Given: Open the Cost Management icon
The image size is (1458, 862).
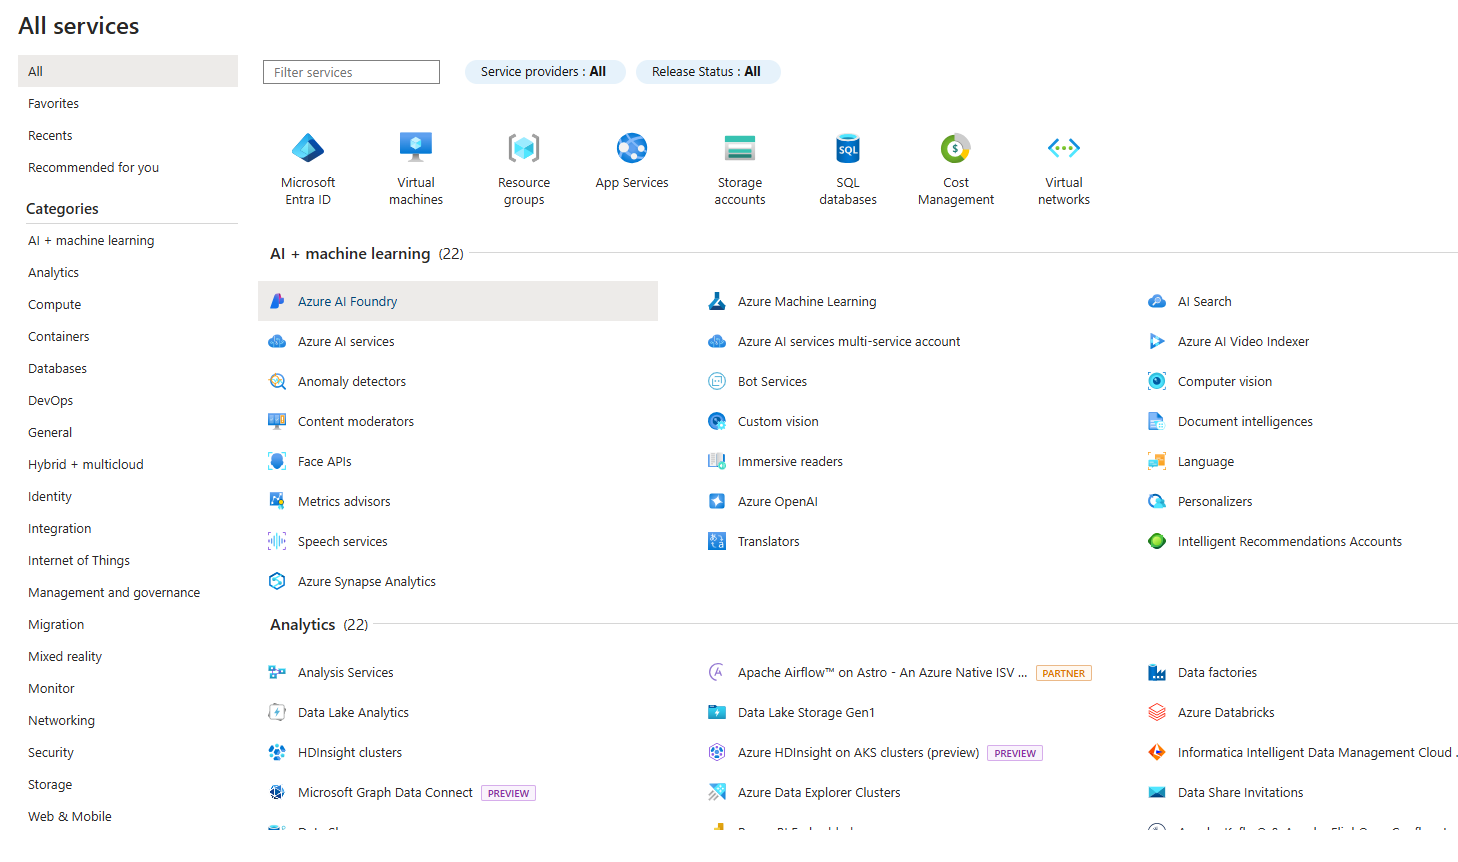Looking at the screenshot, I should [x=956, y=148].
